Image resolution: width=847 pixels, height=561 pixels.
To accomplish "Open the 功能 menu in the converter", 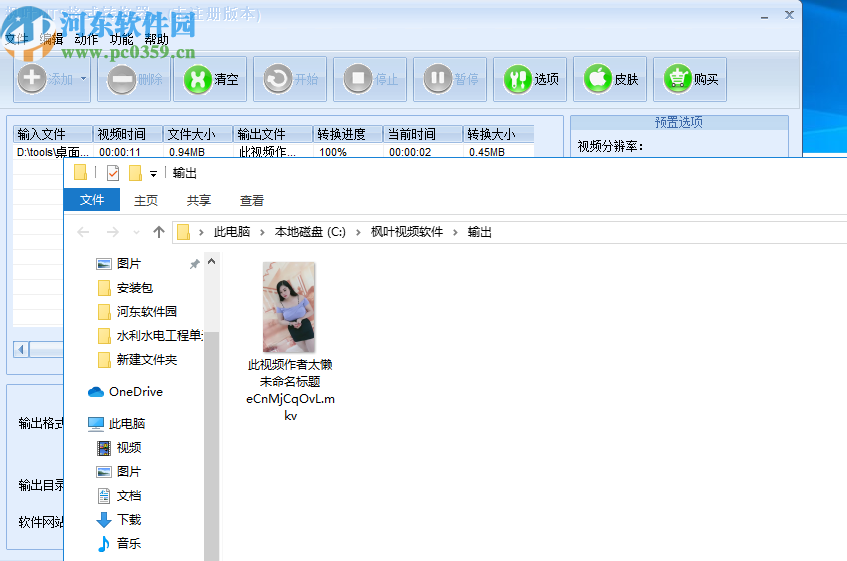I will pyautogui.click(x=121, y=39).
